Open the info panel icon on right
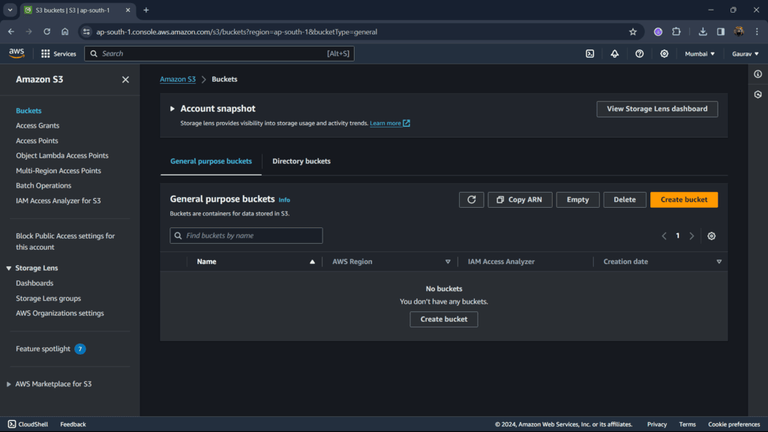Image resolution: width=768 pixels, height=432 pixels. coord(758,74)
